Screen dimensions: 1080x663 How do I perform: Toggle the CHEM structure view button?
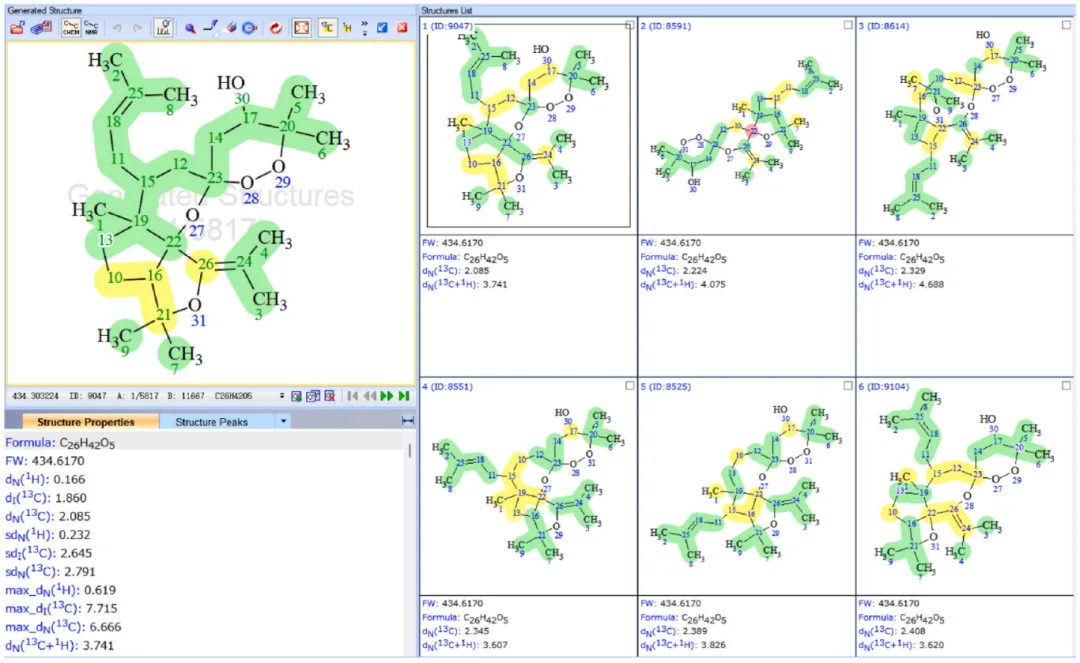tap(70, 28)
